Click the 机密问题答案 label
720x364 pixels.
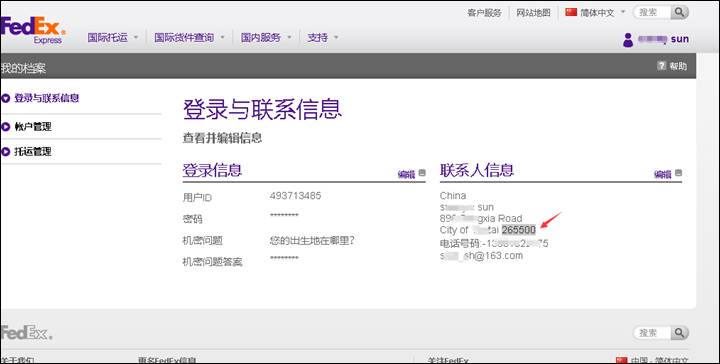[x=212, y=262]
